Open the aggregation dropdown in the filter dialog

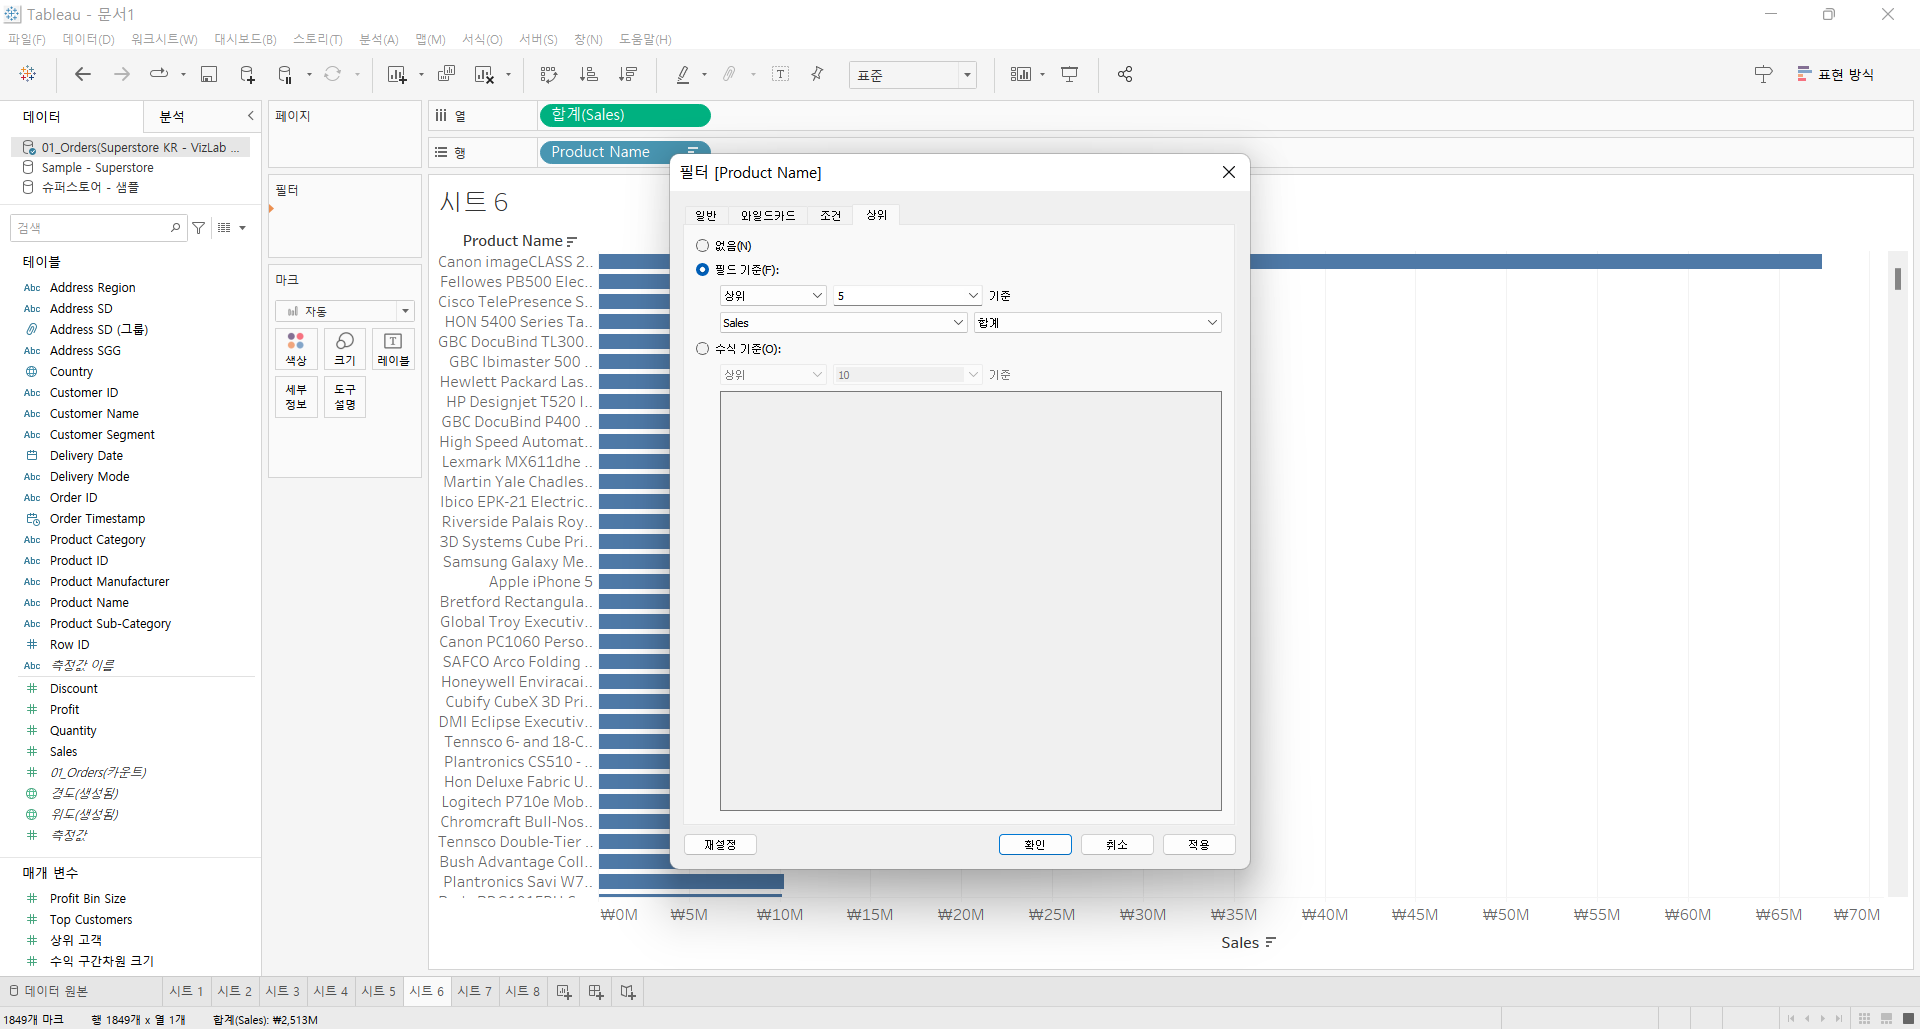pyautogui.click(x=1098, y=322)
